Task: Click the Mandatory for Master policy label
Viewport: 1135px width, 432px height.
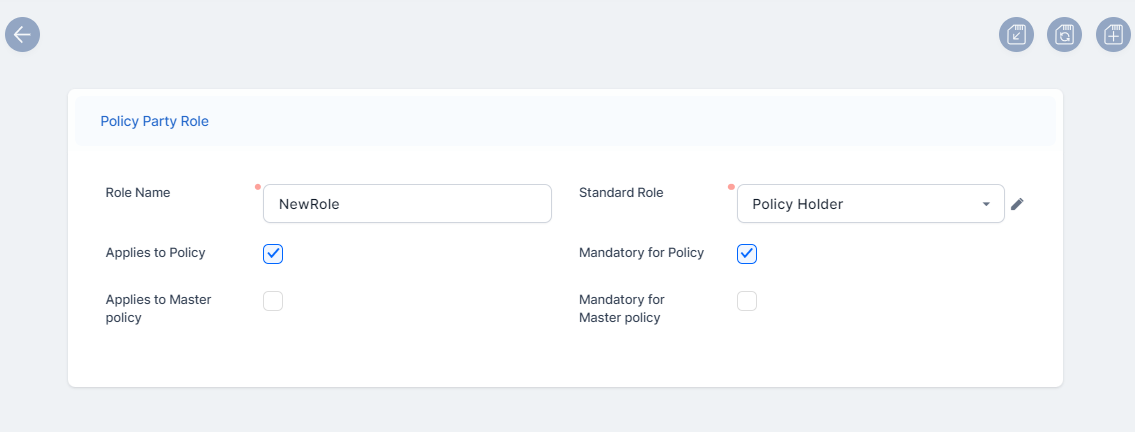Action: click(x=621, y=308)
